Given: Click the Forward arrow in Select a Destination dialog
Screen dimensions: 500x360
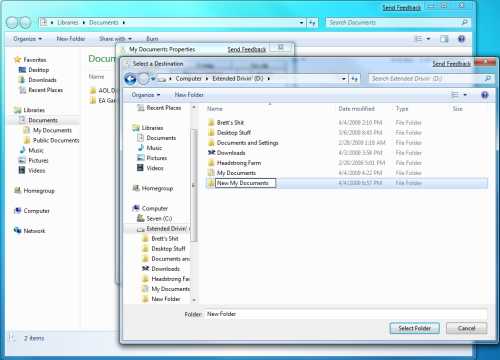Looking at the screenshot, I should pos(143,79).
